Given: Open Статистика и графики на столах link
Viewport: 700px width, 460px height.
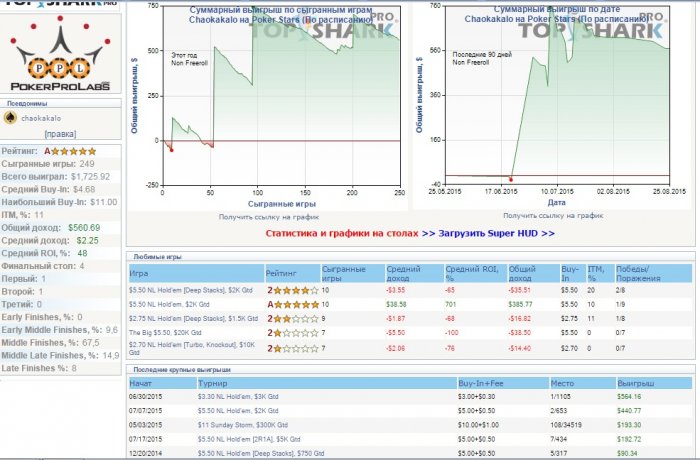Looking at the screenshot, I should (342, 233).
